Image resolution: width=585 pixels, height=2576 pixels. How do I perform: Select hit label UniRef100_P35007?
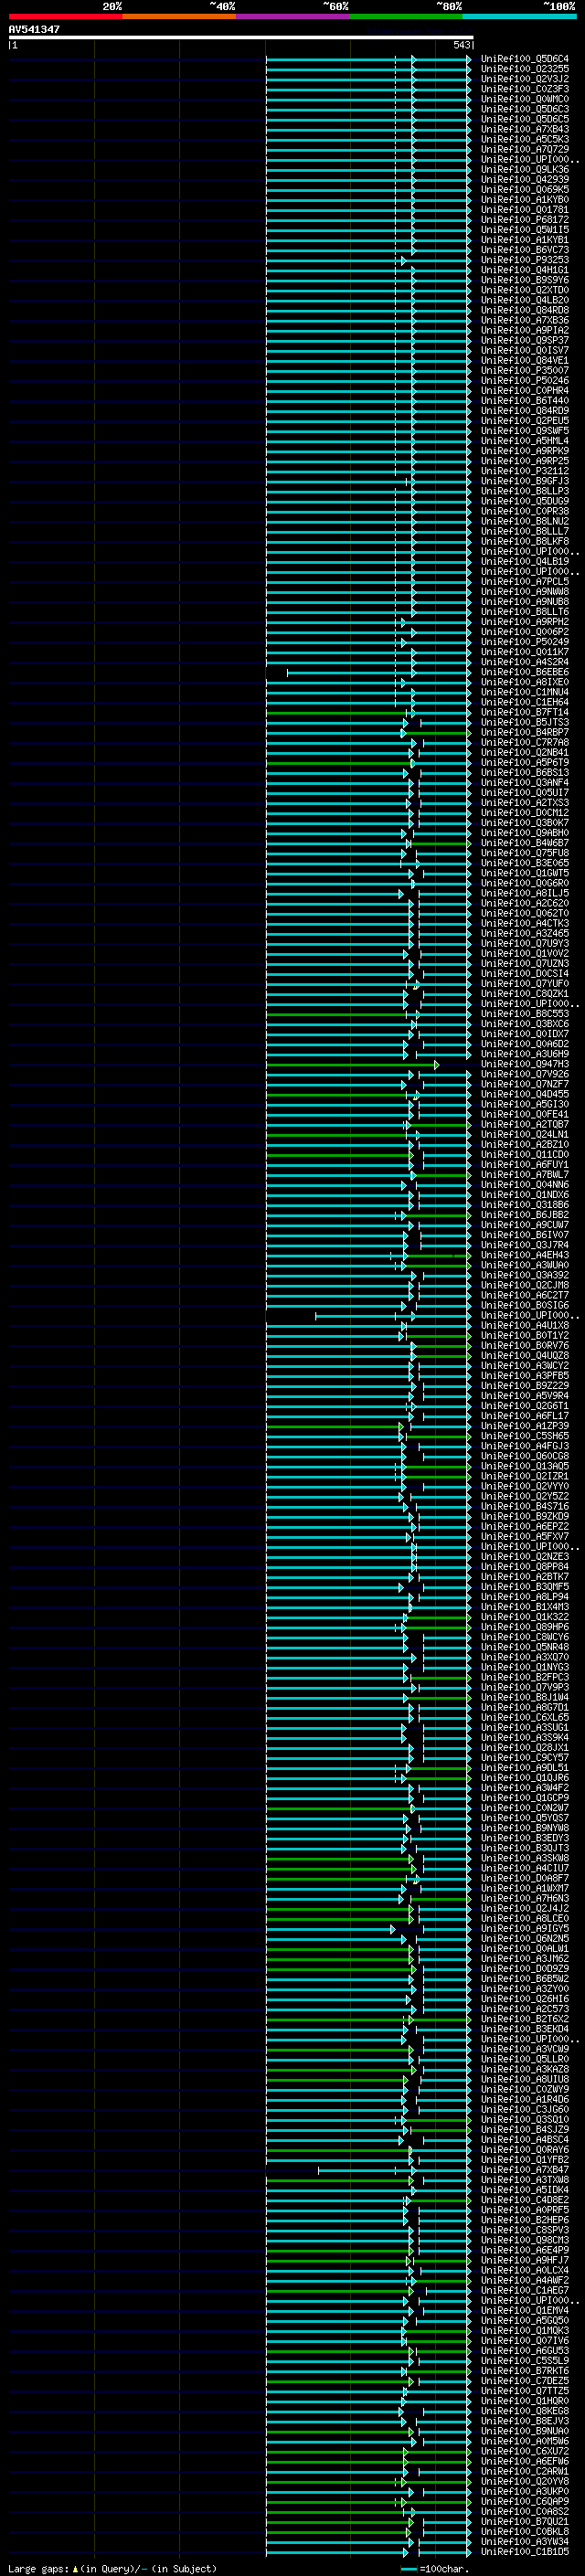[525, 370]
